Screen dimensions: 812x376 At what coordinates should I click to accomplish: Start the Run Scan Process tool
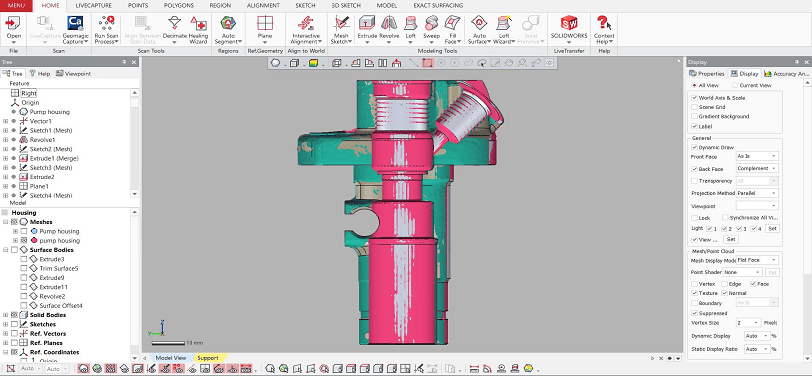click(x=106, y=30)
